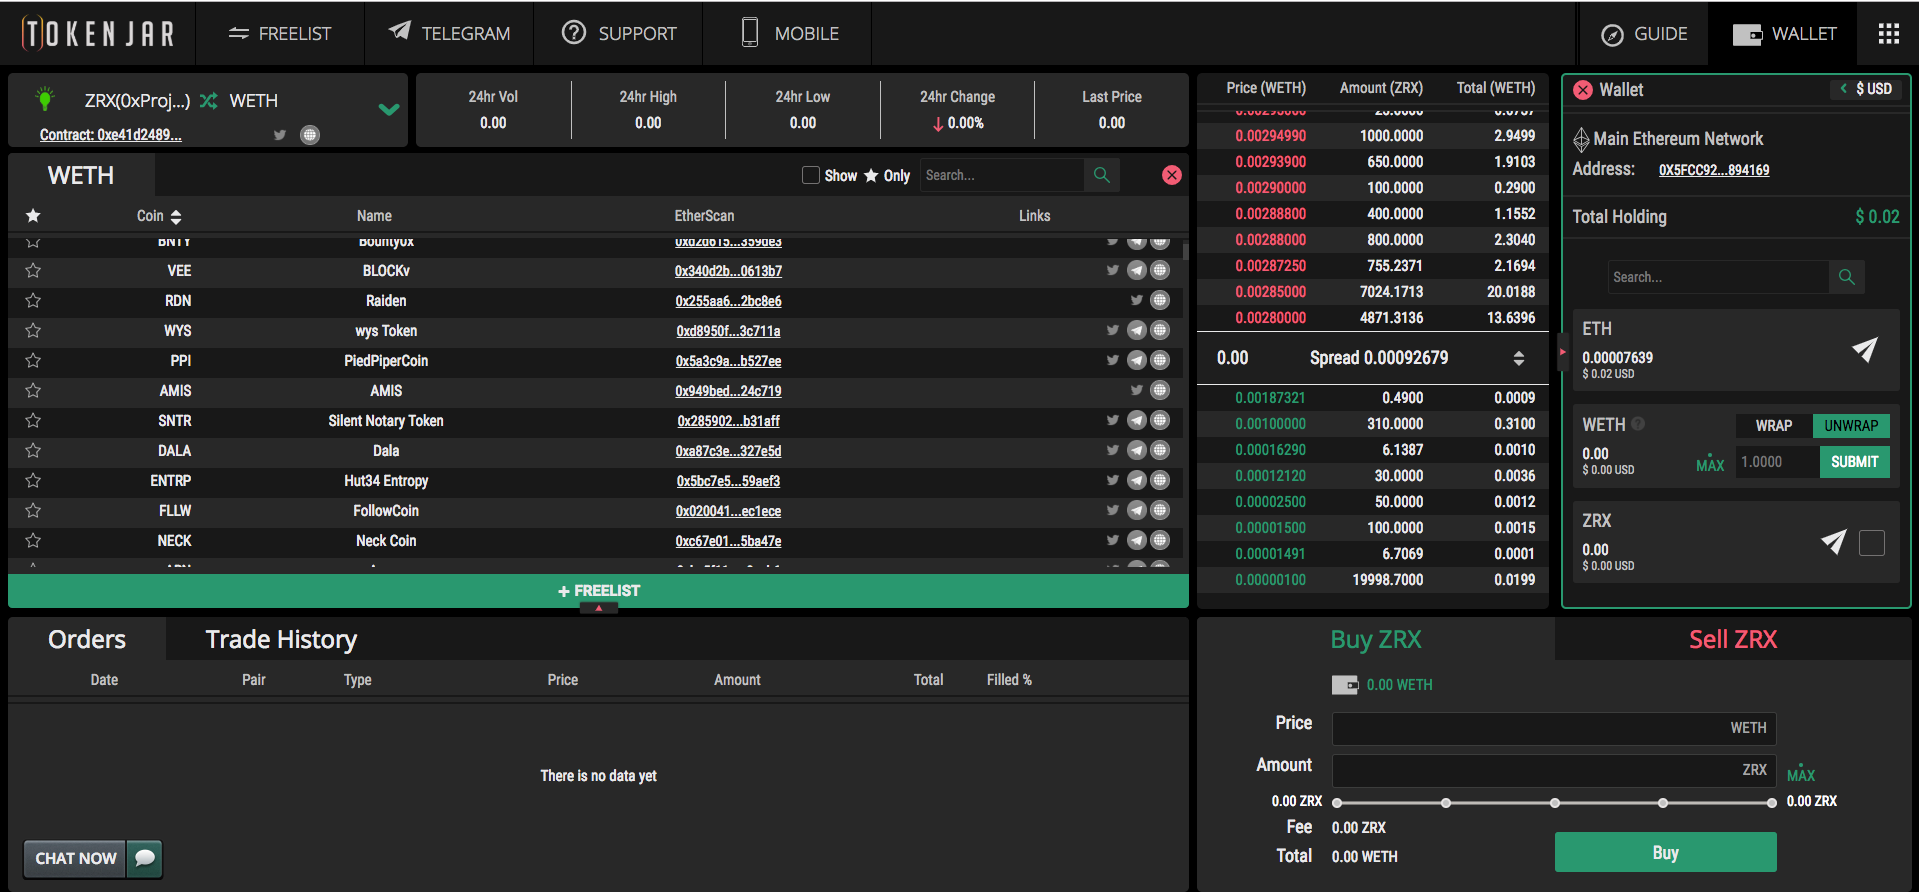Click the Telegram paper plane icon in navbar
The height and width of the screenshot is (892, 1919).
pos(399,31)
